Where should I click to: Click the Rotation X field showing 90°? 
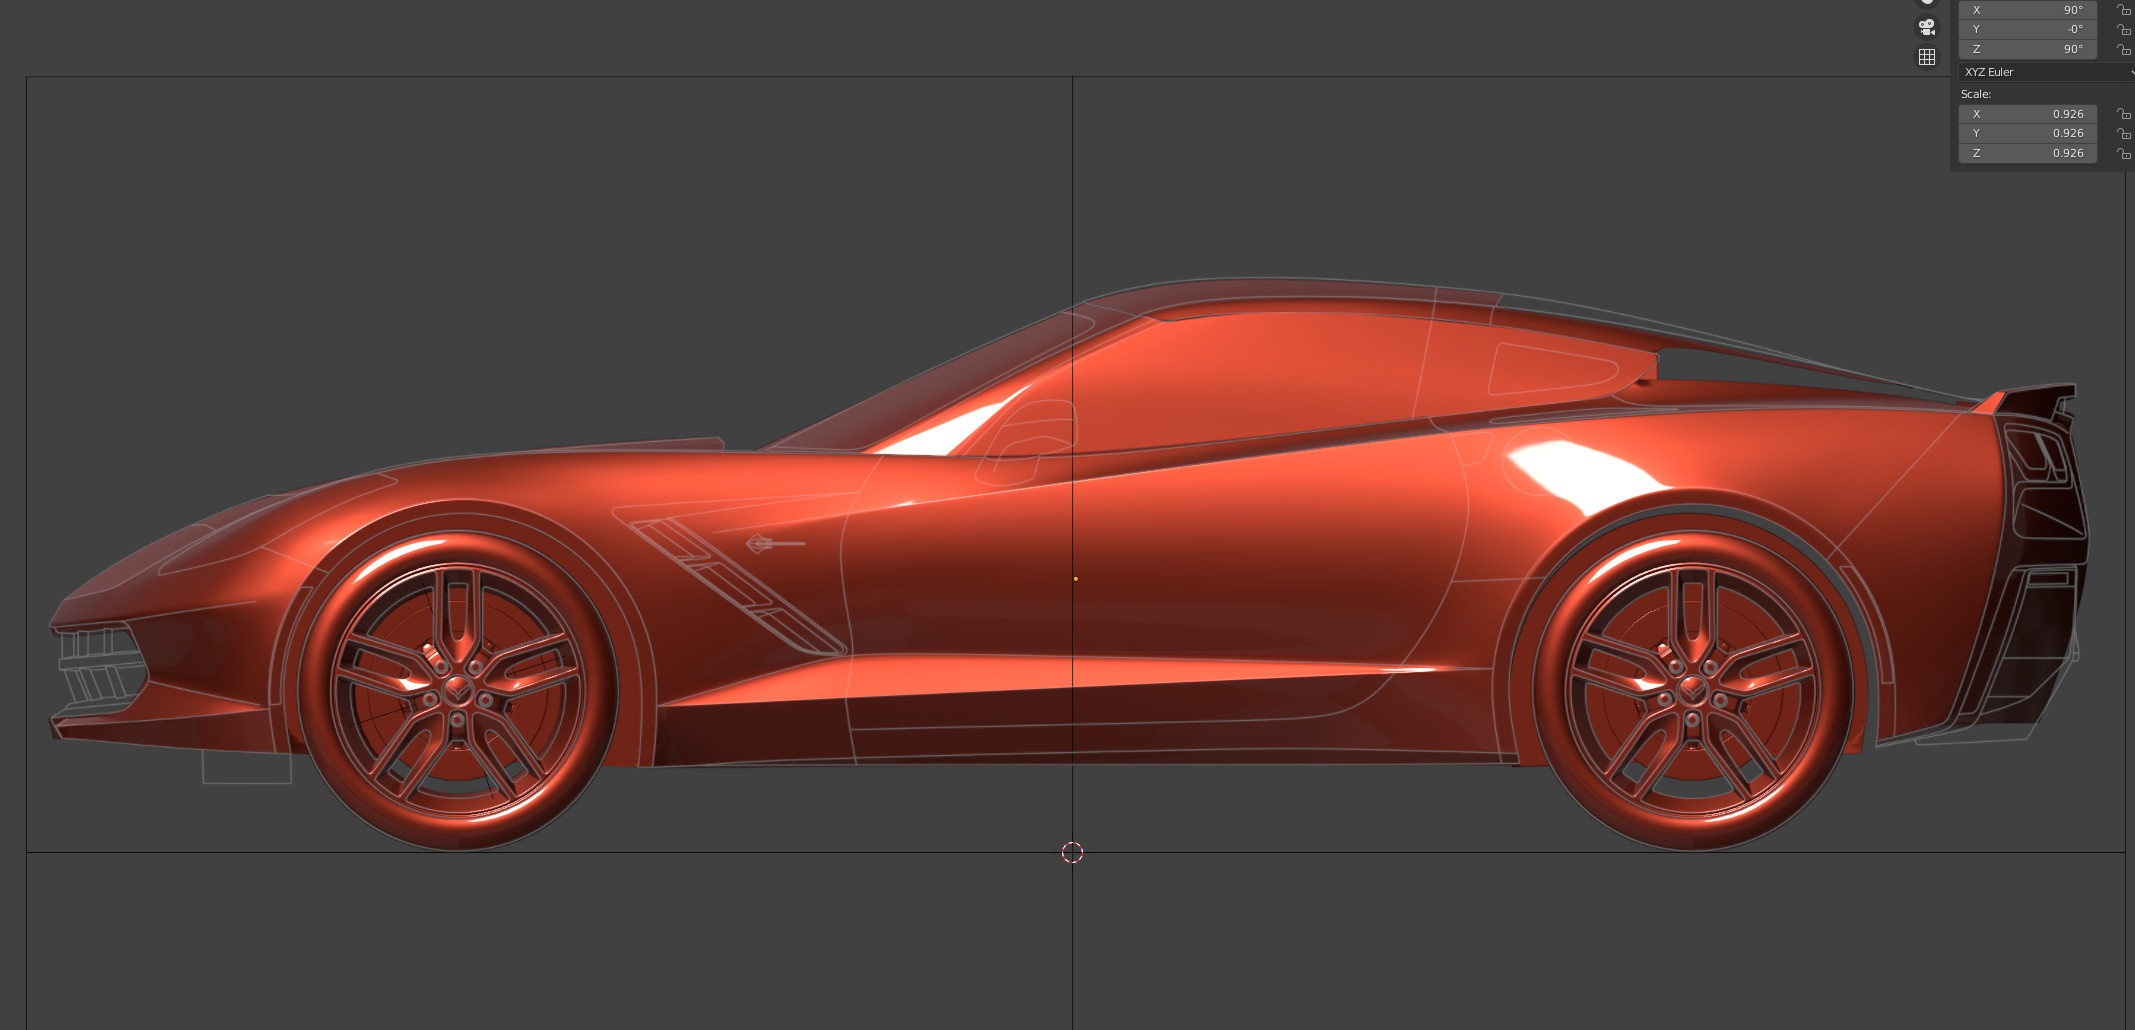pos(2027,10)
